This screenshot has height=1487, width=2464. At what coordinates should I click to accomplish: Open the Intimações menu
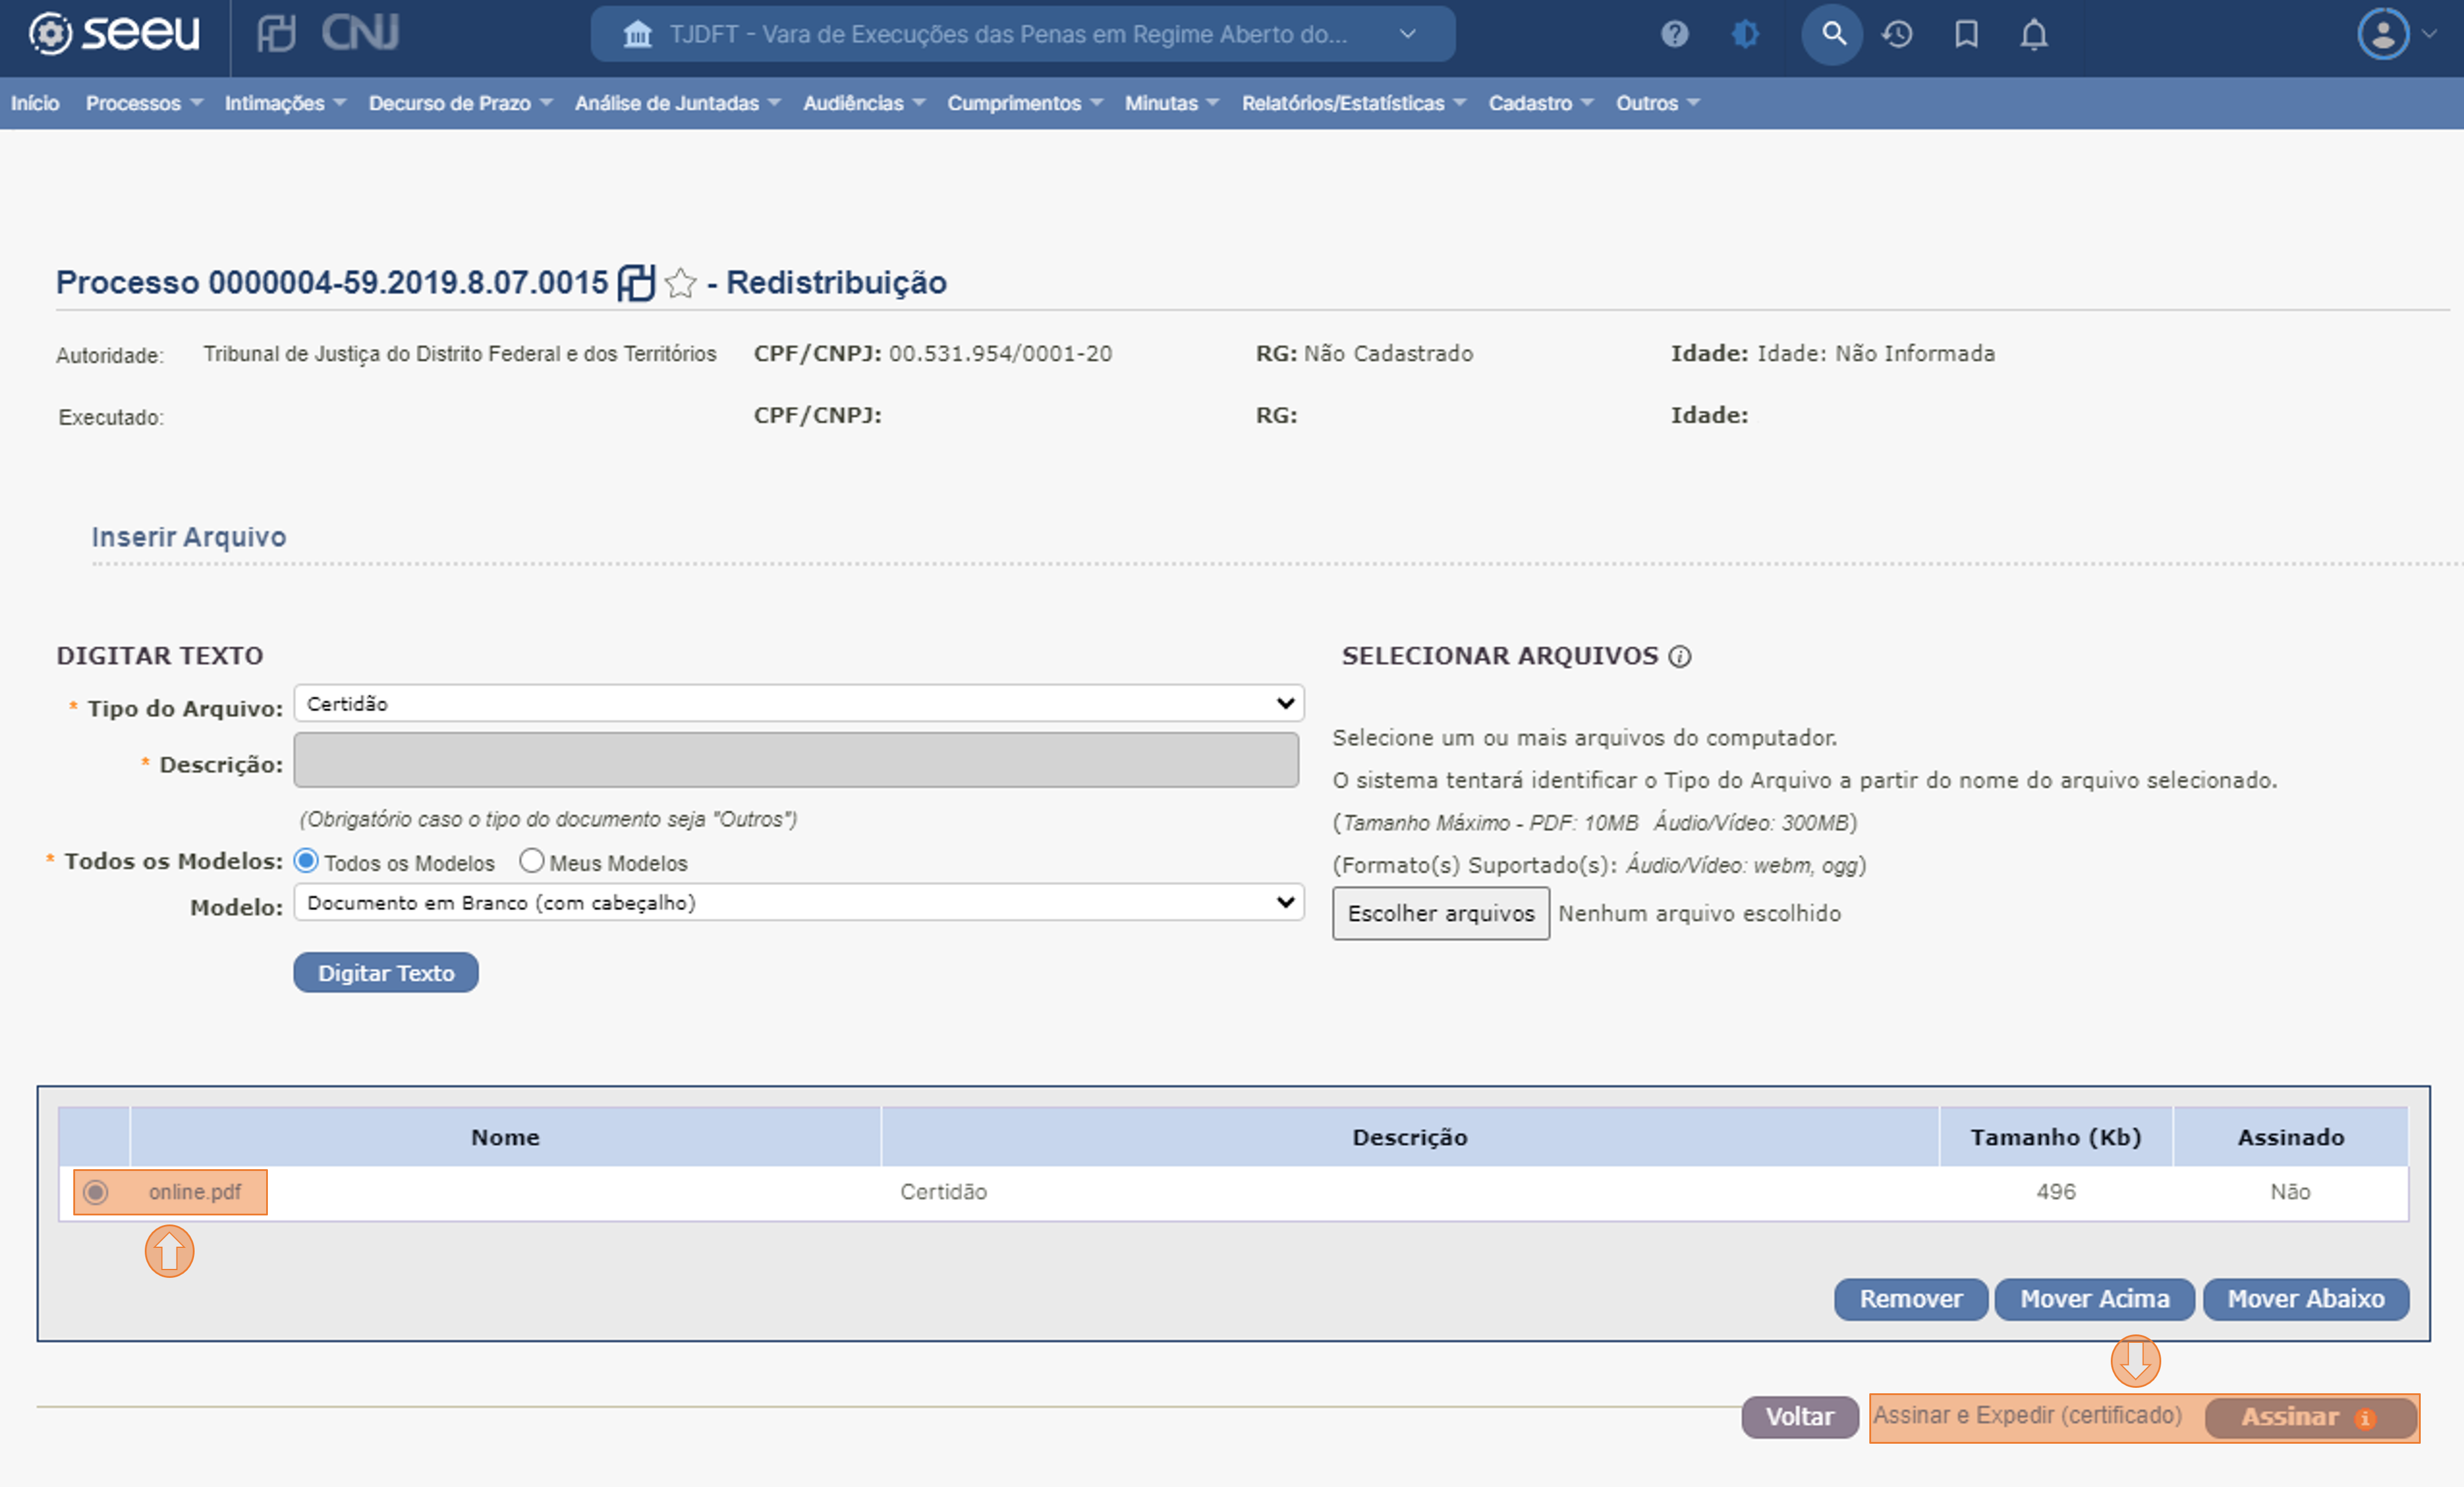click(x=285, y=103)
